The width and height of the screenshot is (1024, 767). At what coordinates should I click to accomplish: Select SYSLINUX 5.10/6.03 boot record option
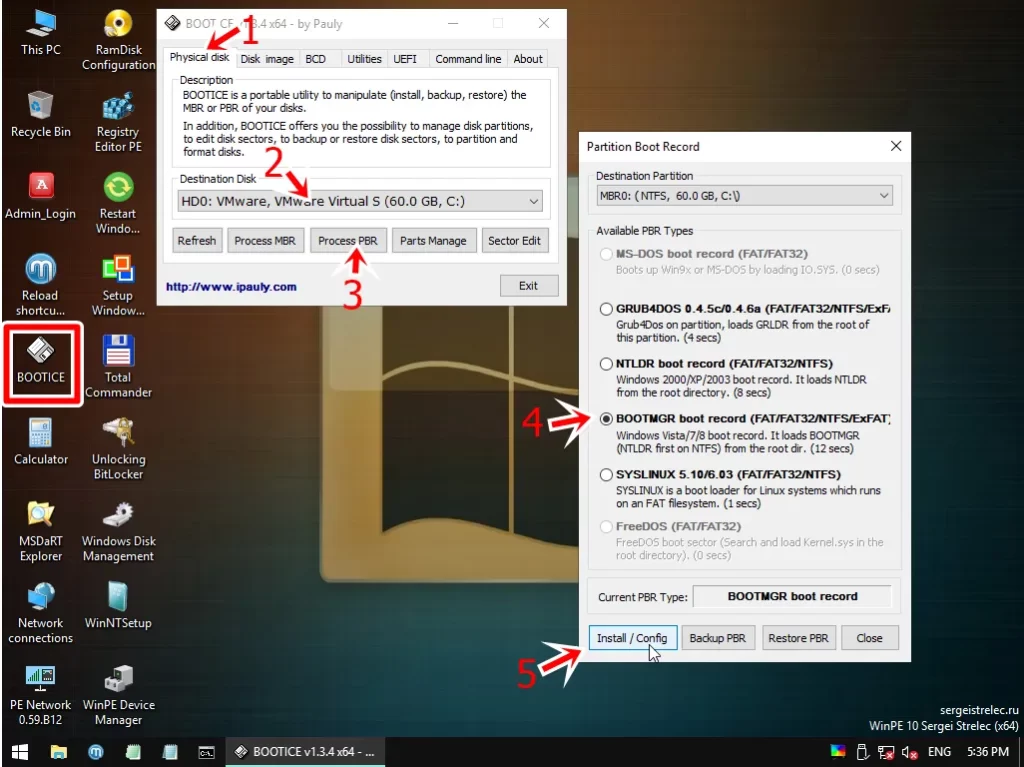(606, 474)
